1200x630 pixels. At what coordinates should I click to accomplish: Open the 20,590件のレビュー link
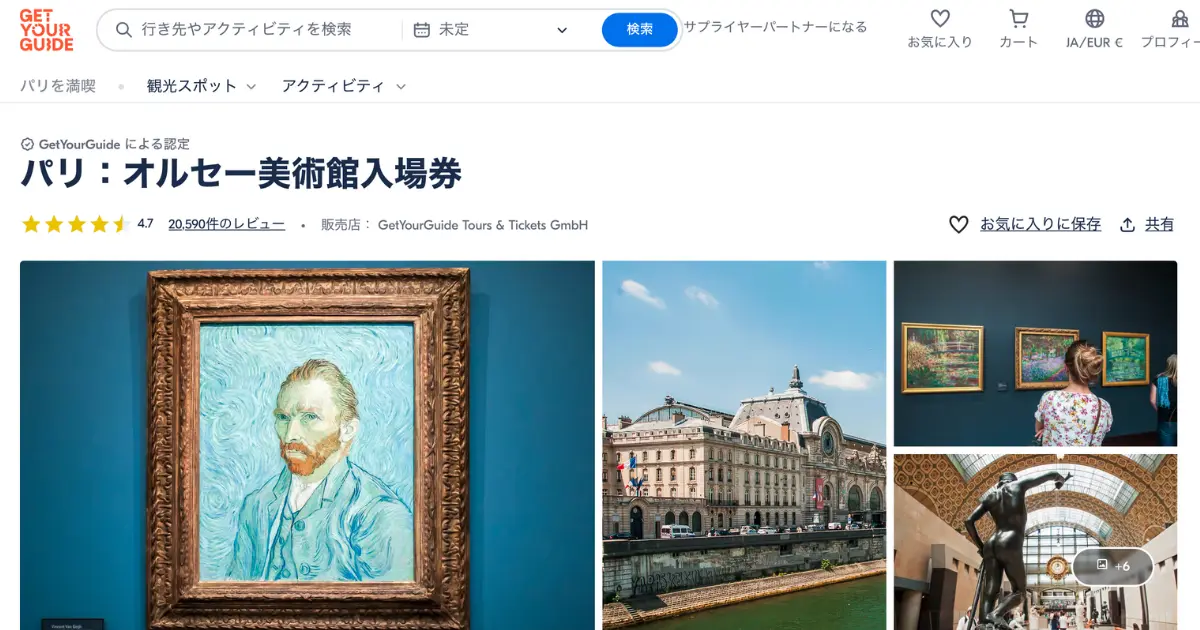click(x=227, y=225)
